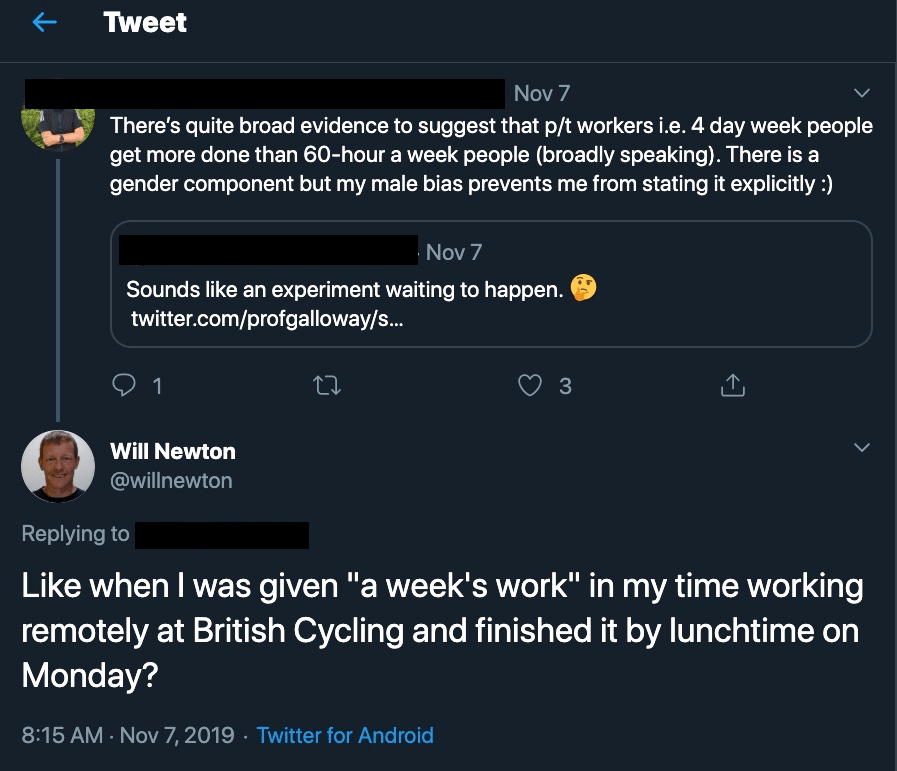
Task: Retweet the post about 4 day weeks
Action: pyautogui.click(x=326, y=385)
